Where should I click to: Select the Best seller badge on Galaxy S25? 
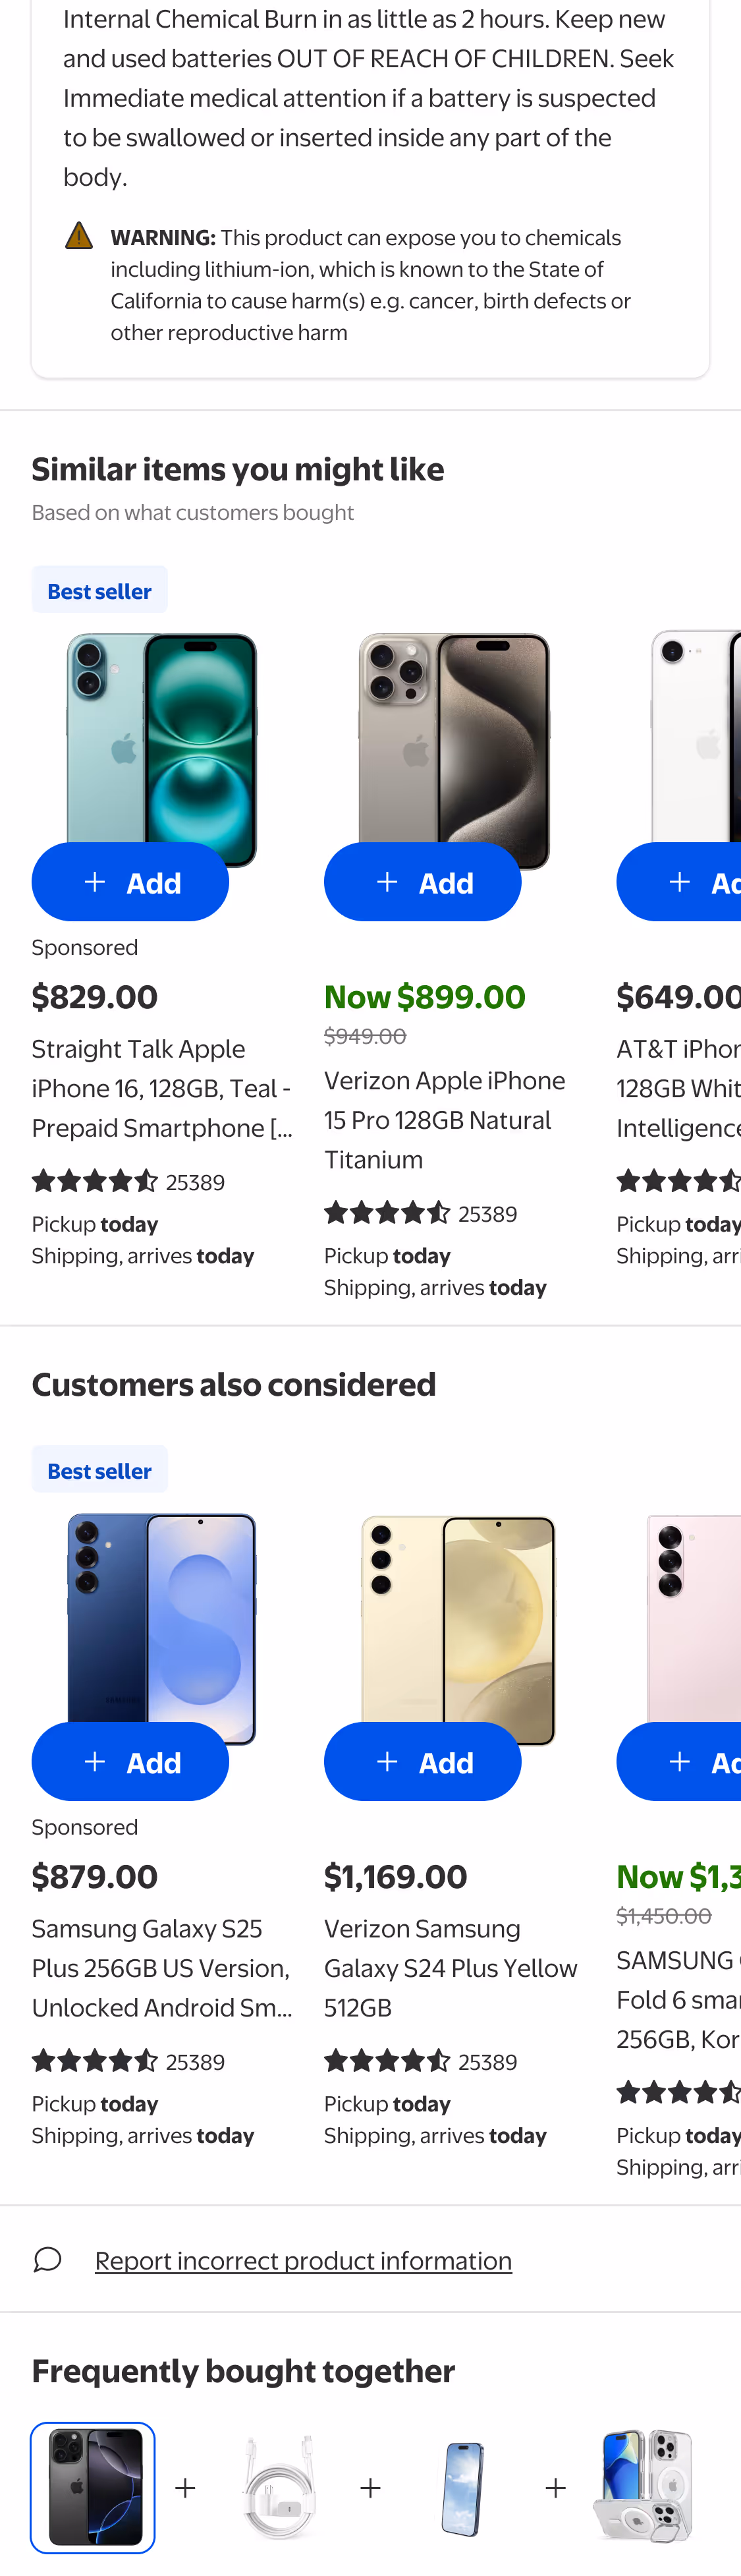(99, 1468)
